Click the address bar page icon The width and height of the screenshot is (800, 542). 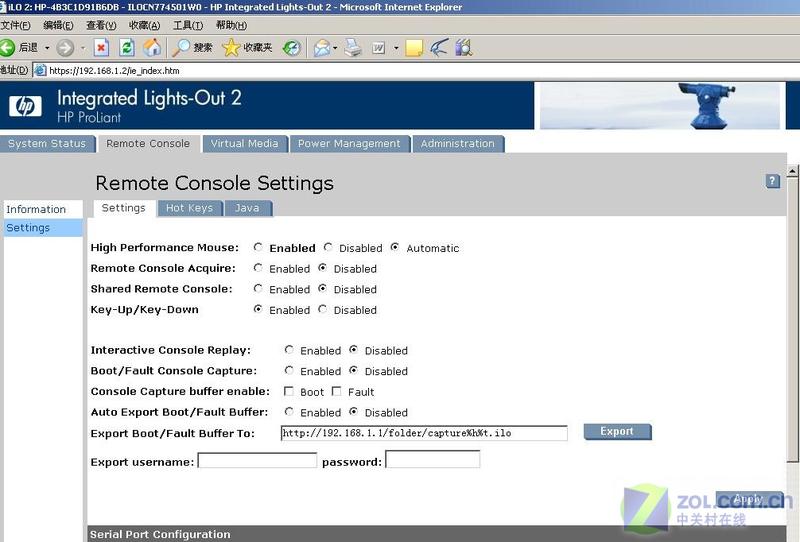tap(40, 70)
